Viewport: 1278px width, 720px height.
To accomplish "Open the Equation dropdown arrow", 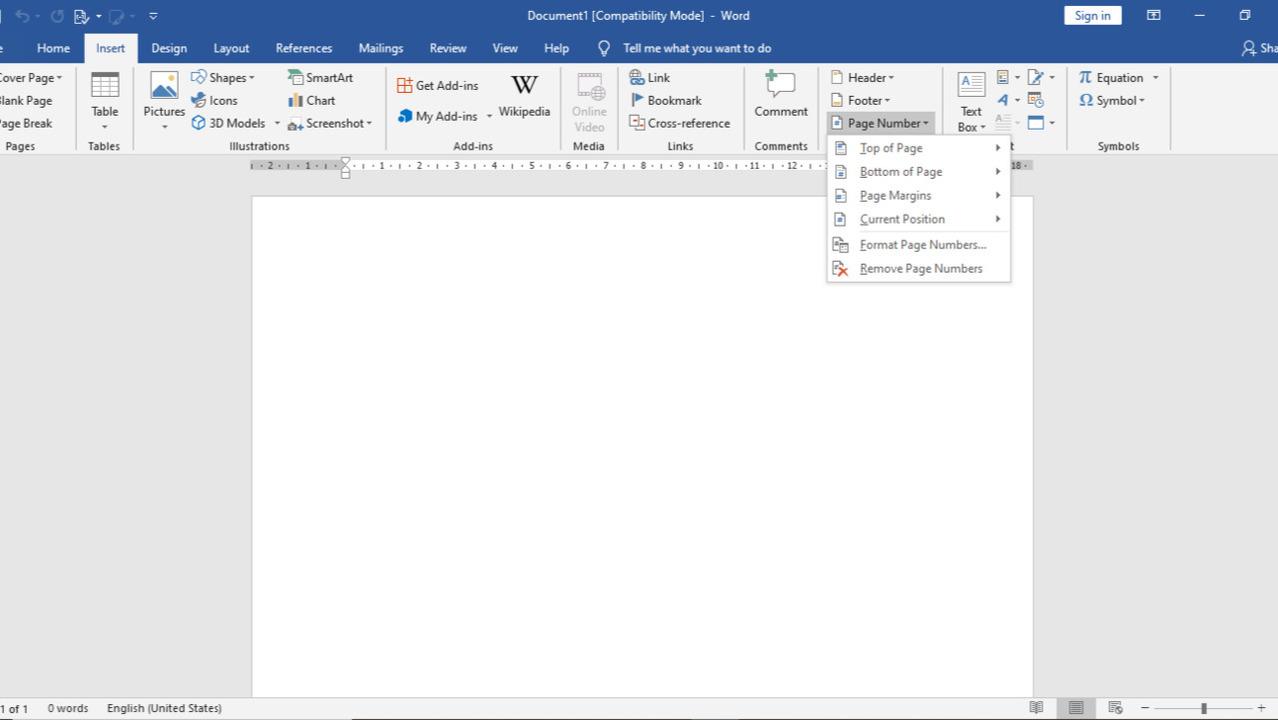I will click(1155, 78).
